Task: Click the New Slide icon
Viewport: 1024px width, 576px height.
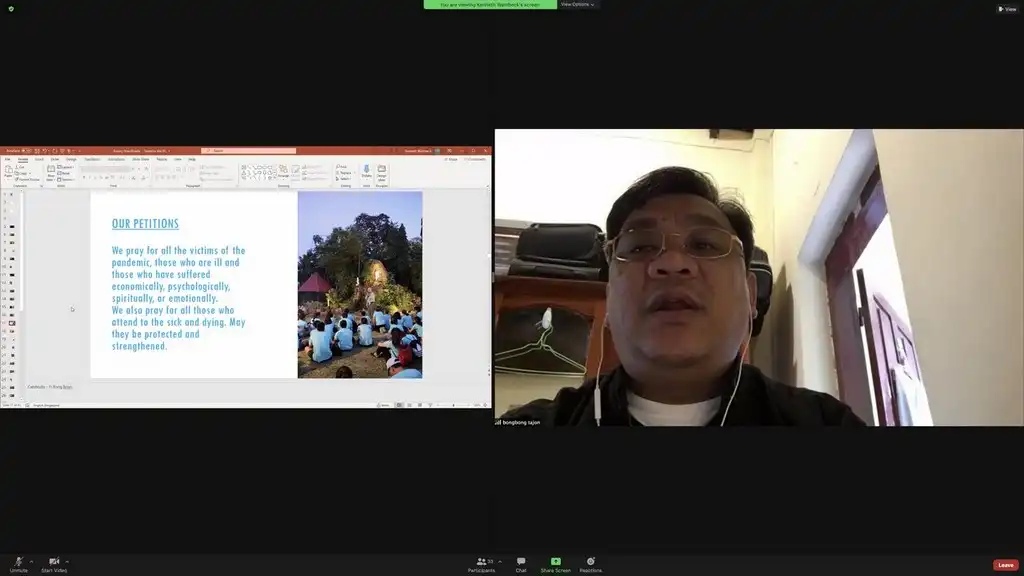Action: 50,172
